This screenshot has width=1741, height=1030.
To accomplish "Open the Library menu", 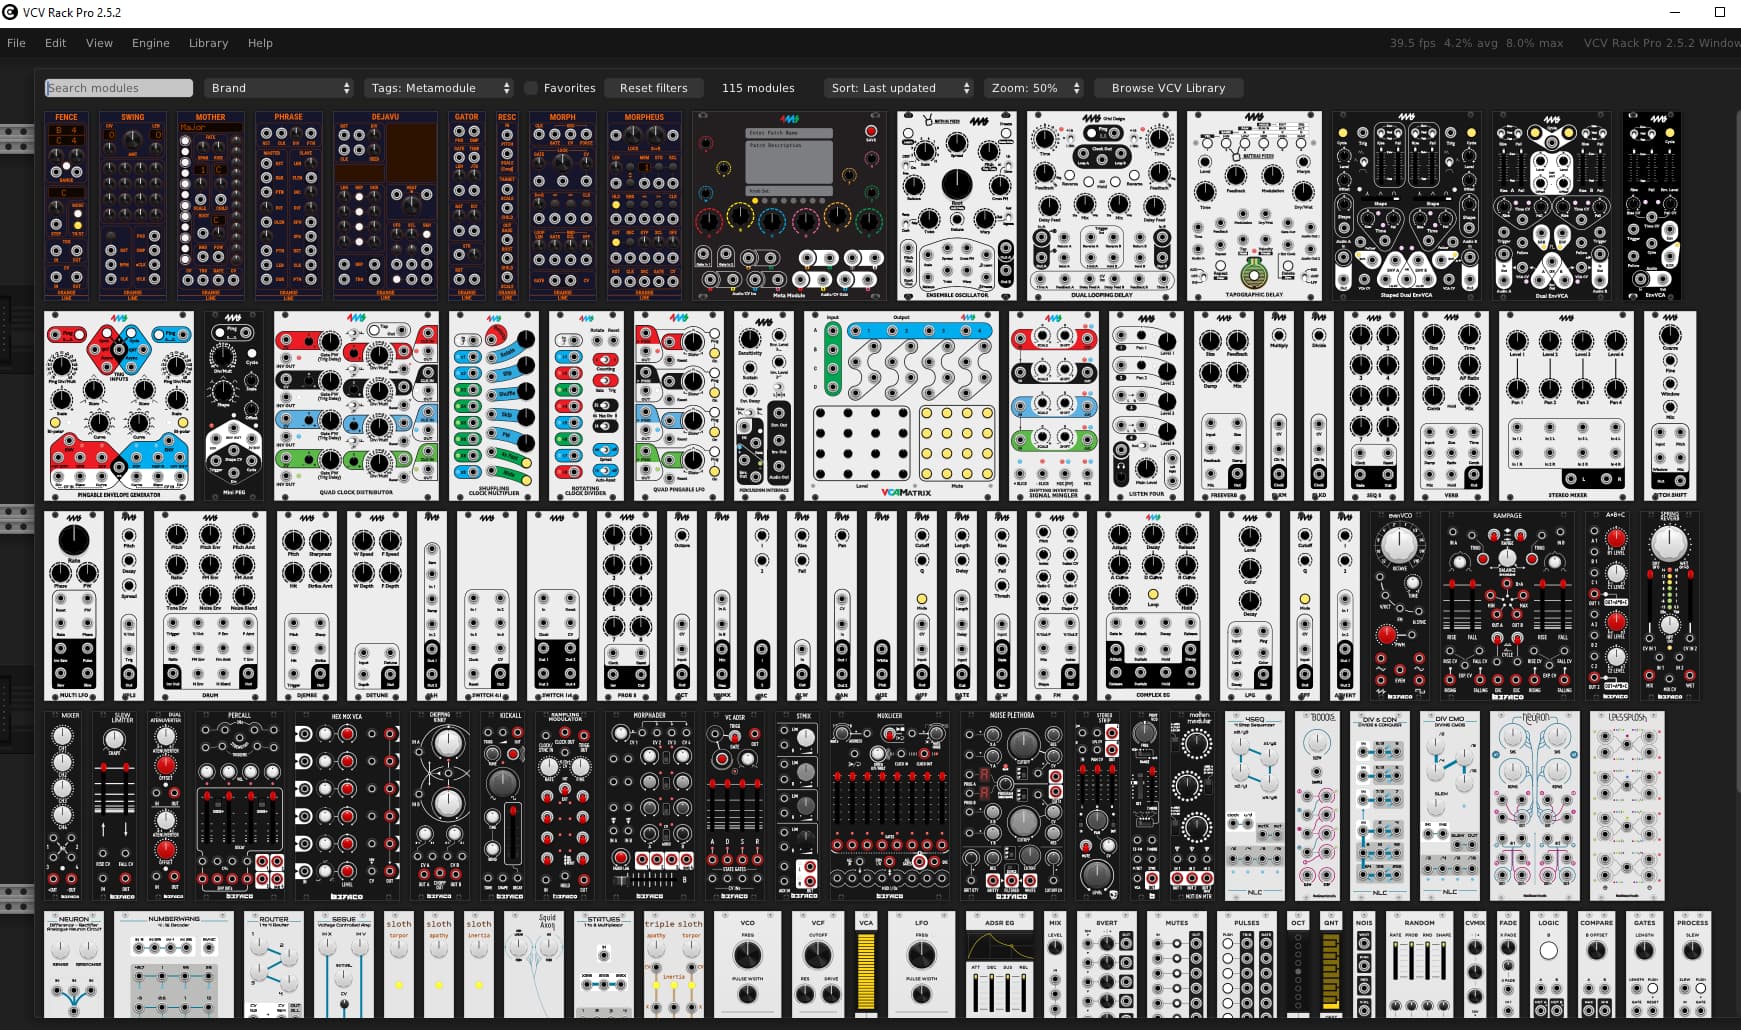I will [208, 43].
